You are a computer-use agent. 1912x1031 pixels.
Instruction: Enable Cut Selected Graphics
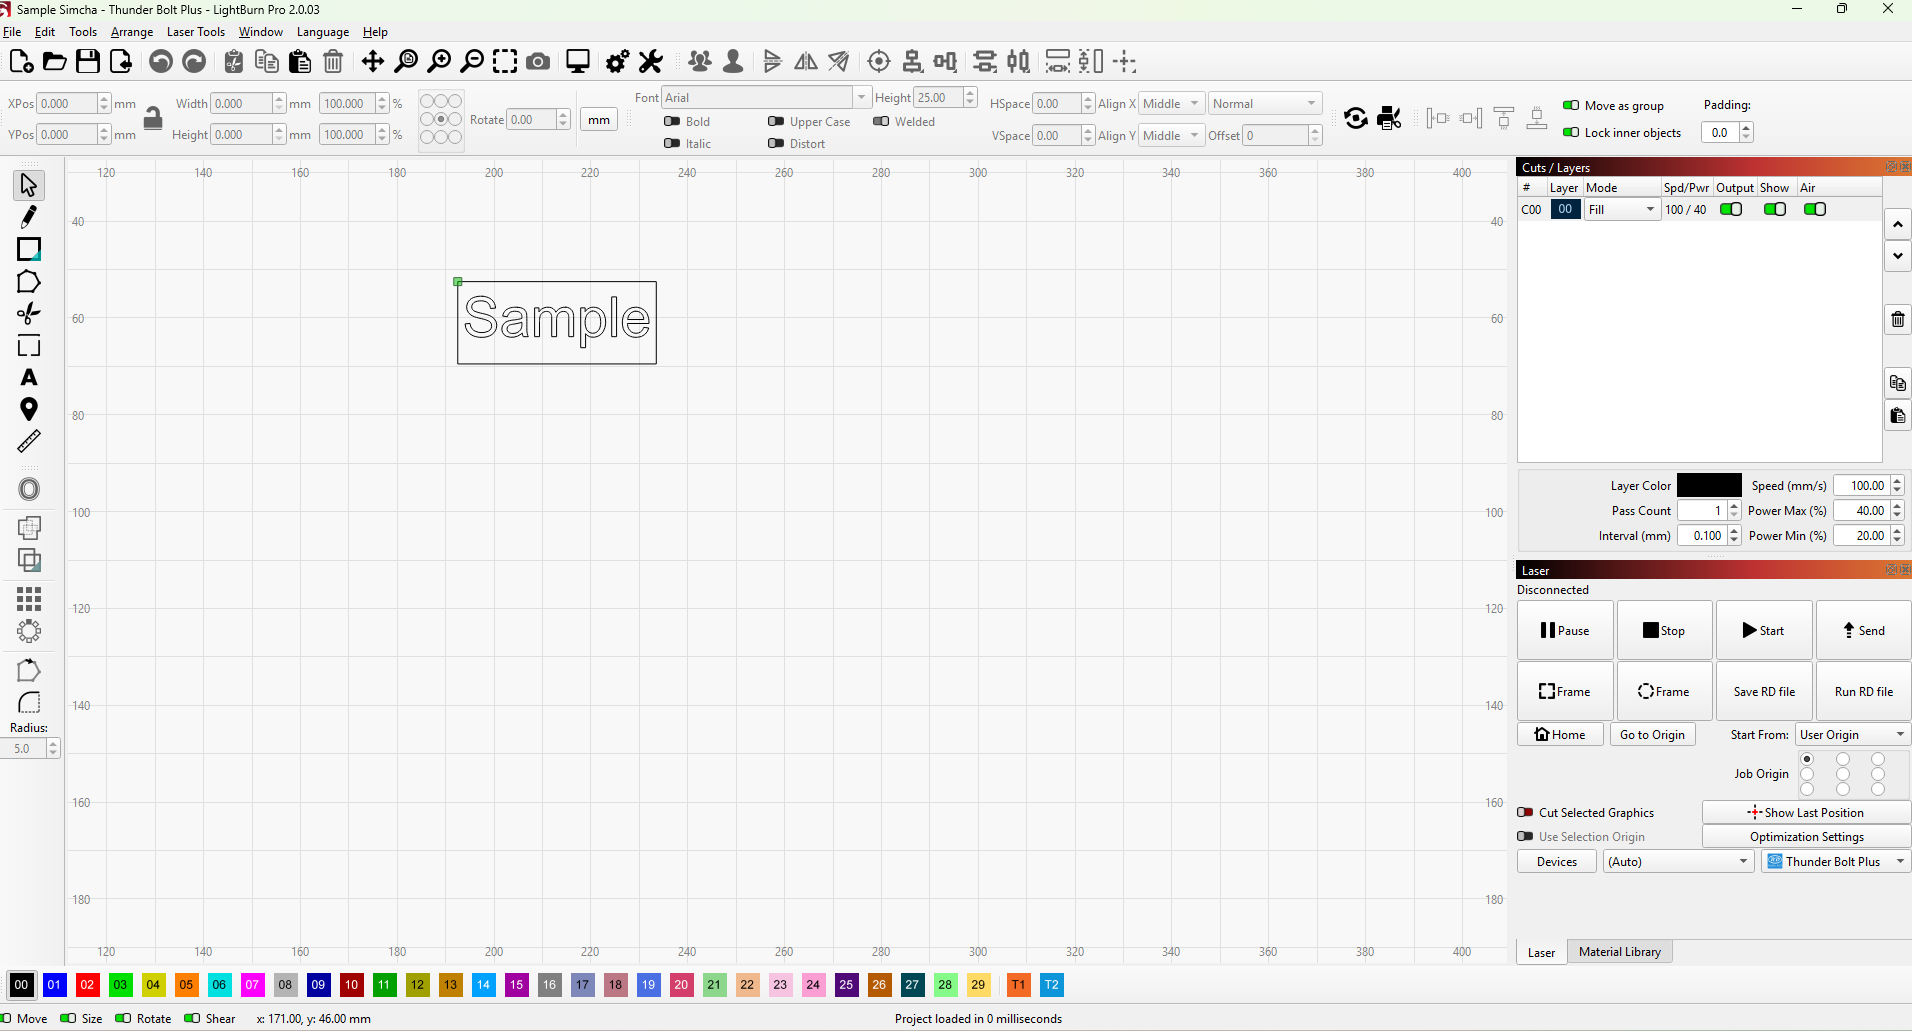coord(1526,813)
